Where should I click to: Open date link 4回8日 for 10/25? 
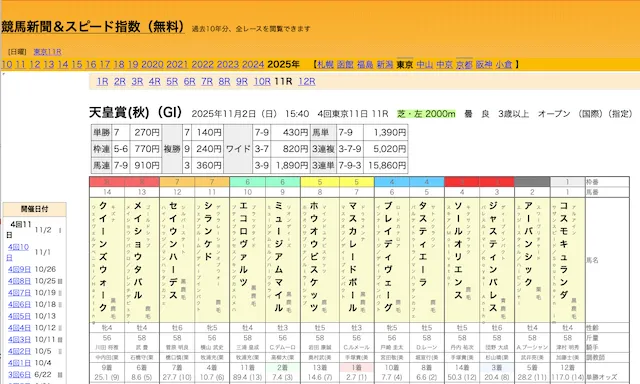coord(19,281)
